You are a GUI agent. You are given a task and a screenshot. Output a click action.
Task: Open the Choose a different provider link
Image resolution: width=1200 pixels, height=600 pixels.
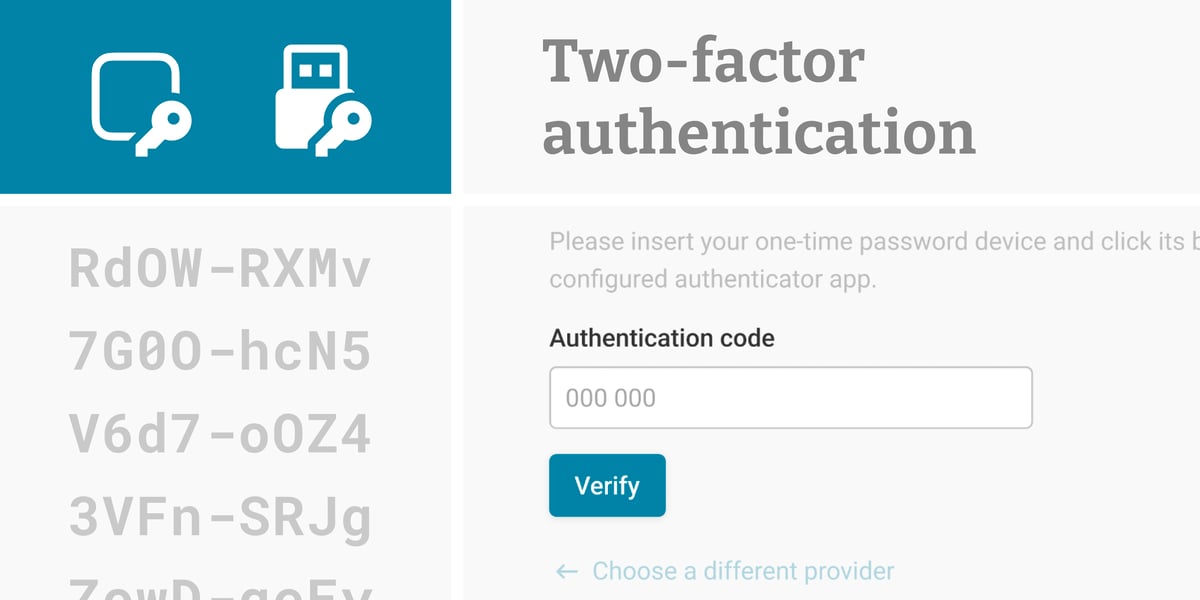coord(743,571)
